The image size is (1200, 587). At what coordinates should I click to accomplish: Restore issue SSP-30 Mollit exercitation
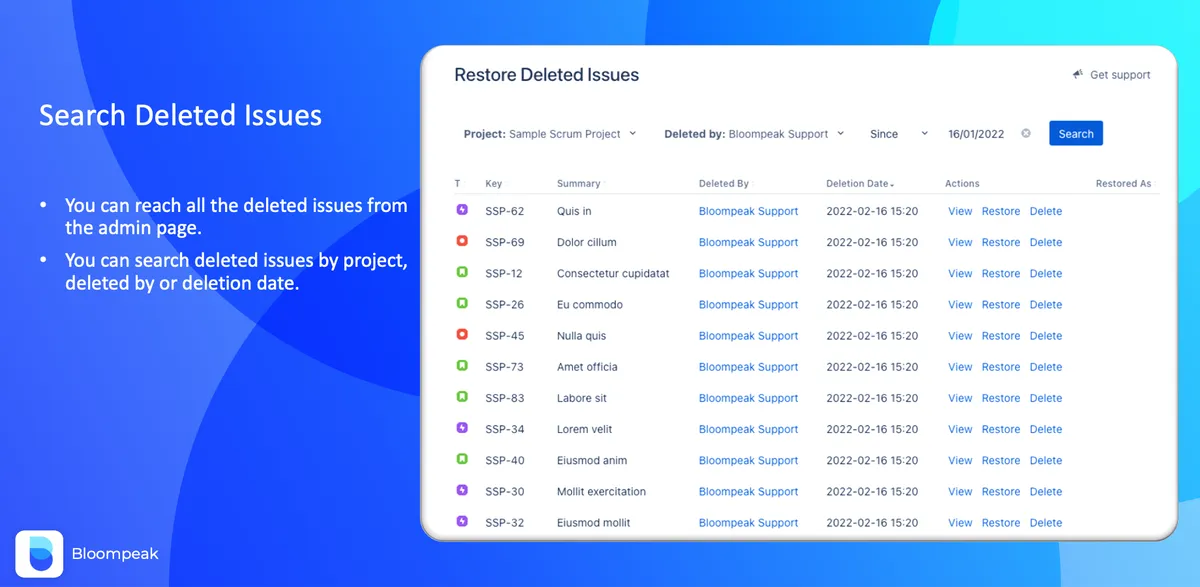pyautogui.click(x=1001, y=491)
